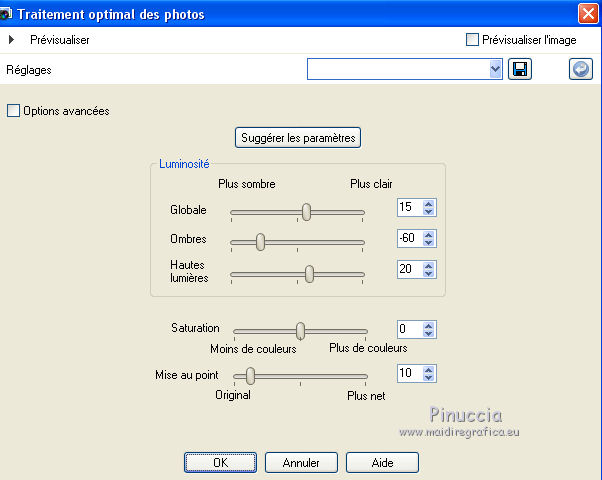Screen dimensions: 602x480
Task: Tick the Options avancées checkbox
Action: coord(13,111)
